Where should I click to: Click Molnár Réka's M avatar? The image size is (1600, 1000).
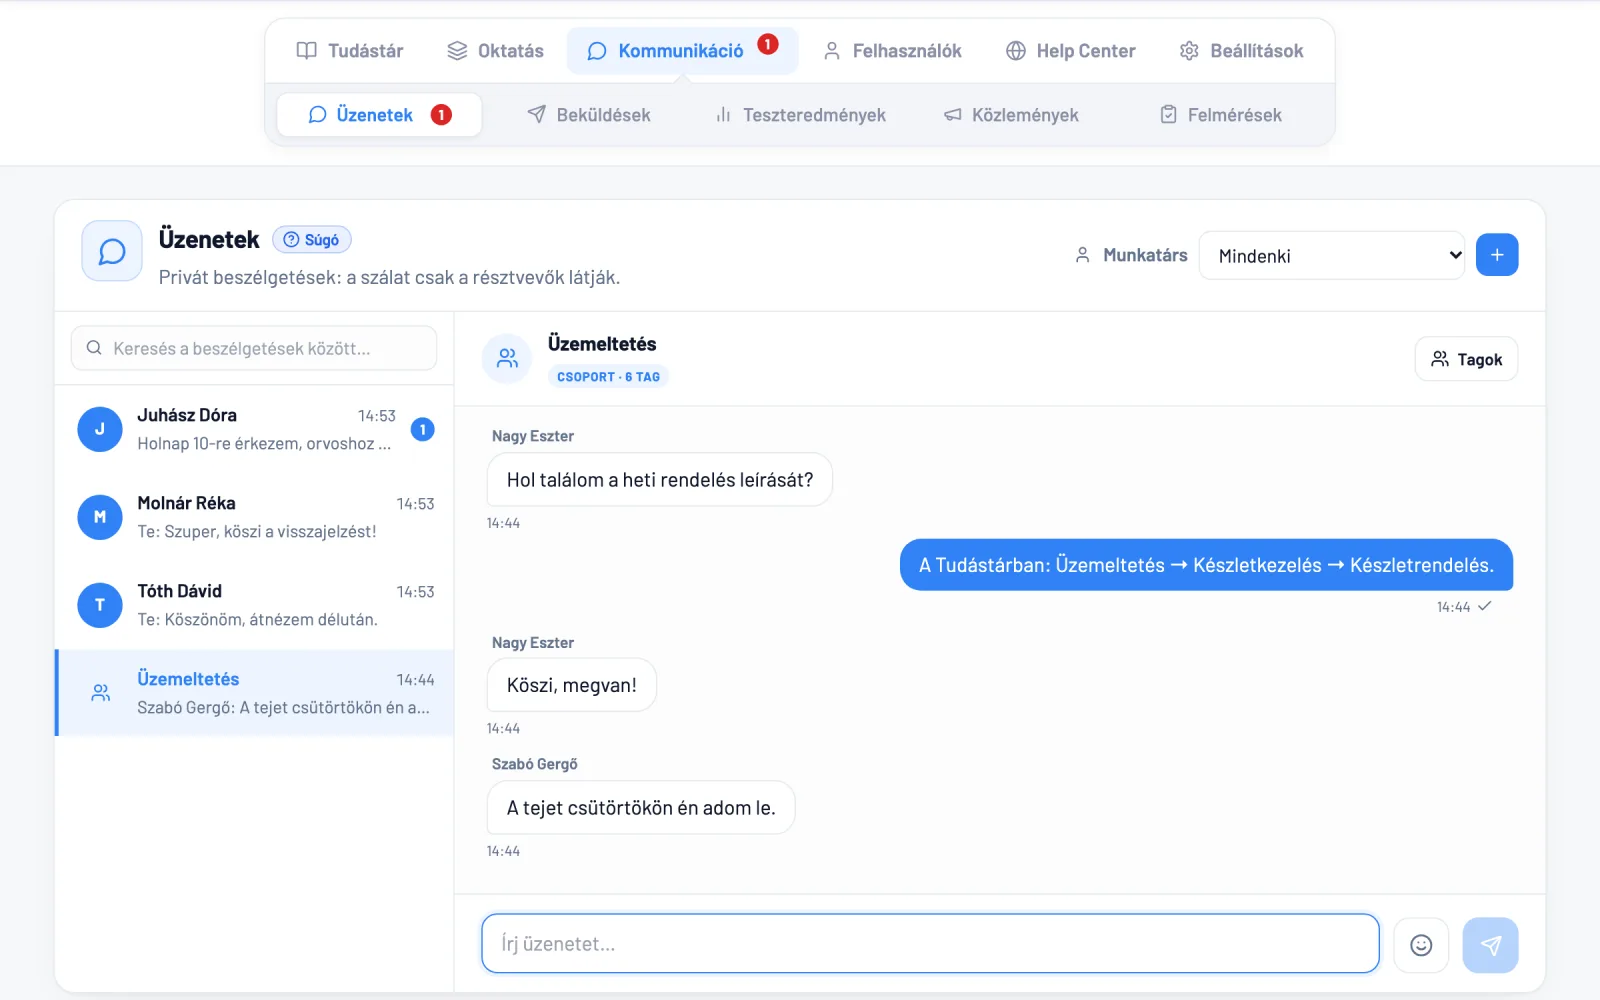100,517
